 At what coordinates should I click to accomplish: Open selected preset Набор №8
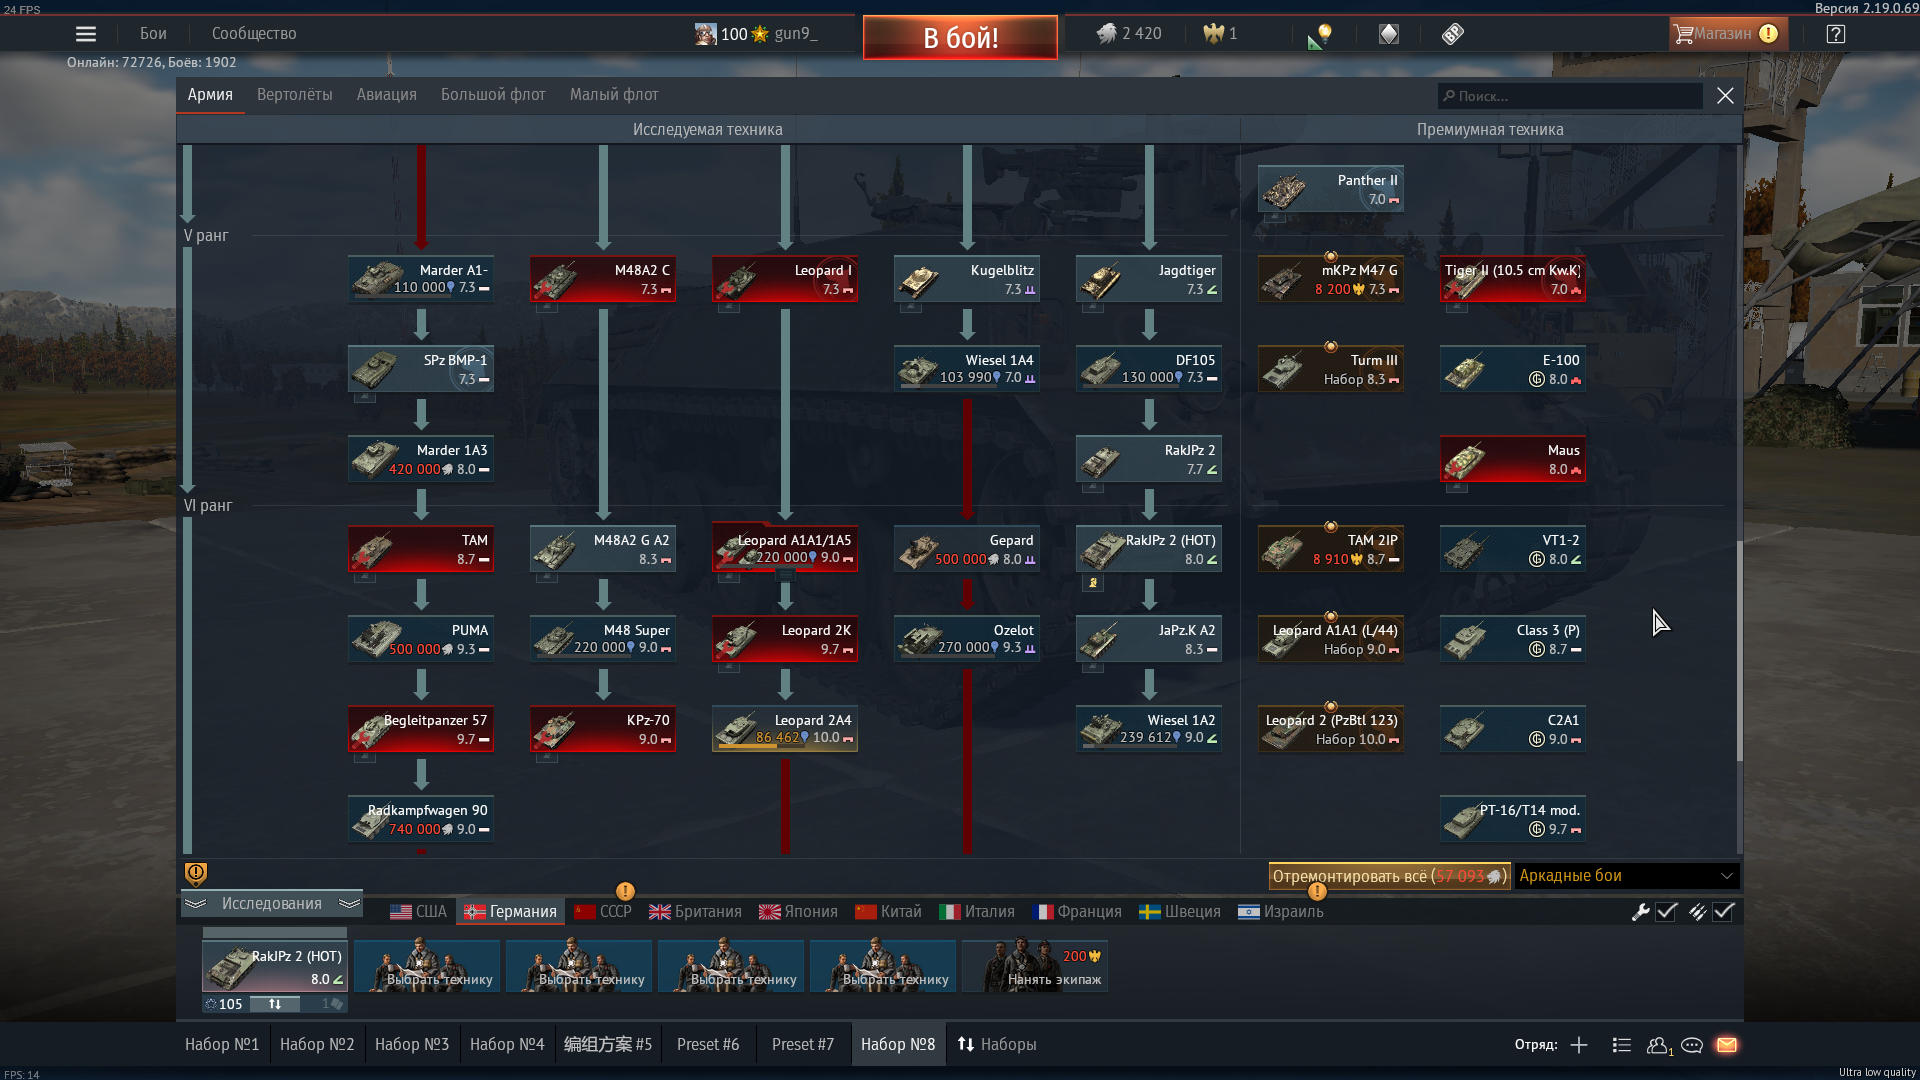coord(898,1045)
